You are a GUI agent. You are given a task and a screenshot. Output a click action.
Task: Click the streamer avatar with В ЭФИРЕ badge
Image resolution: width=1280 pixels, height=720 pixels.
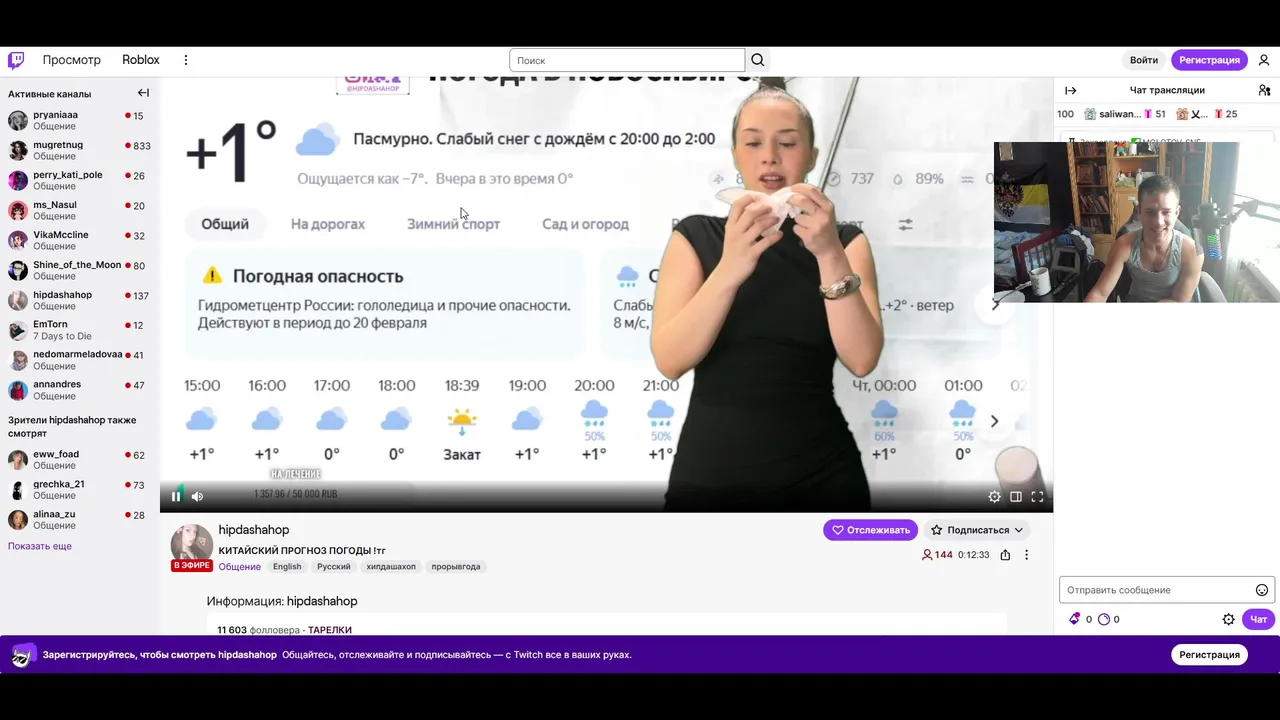[191, 546]
